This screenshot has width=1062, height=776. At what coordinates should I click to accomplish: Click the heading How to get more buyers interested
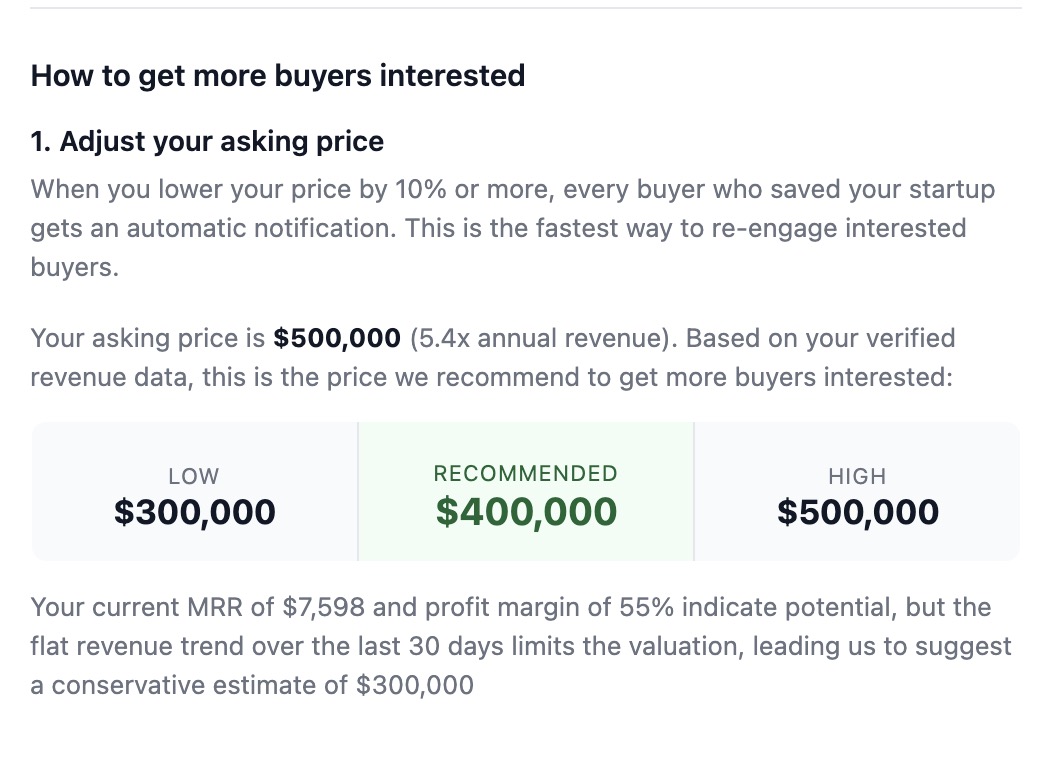pos(278,75)
